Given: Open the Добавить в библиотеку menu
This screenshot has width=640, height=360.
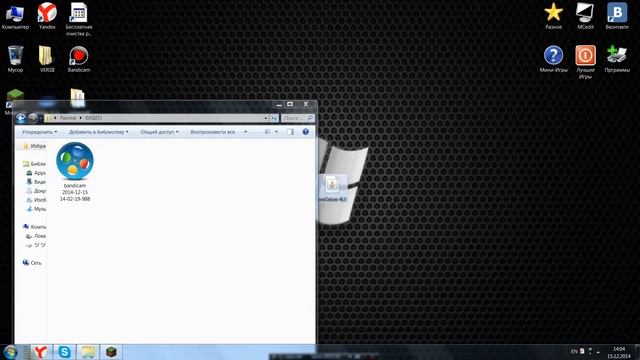Looking at the screenshot, I should [x=98, y=132].
